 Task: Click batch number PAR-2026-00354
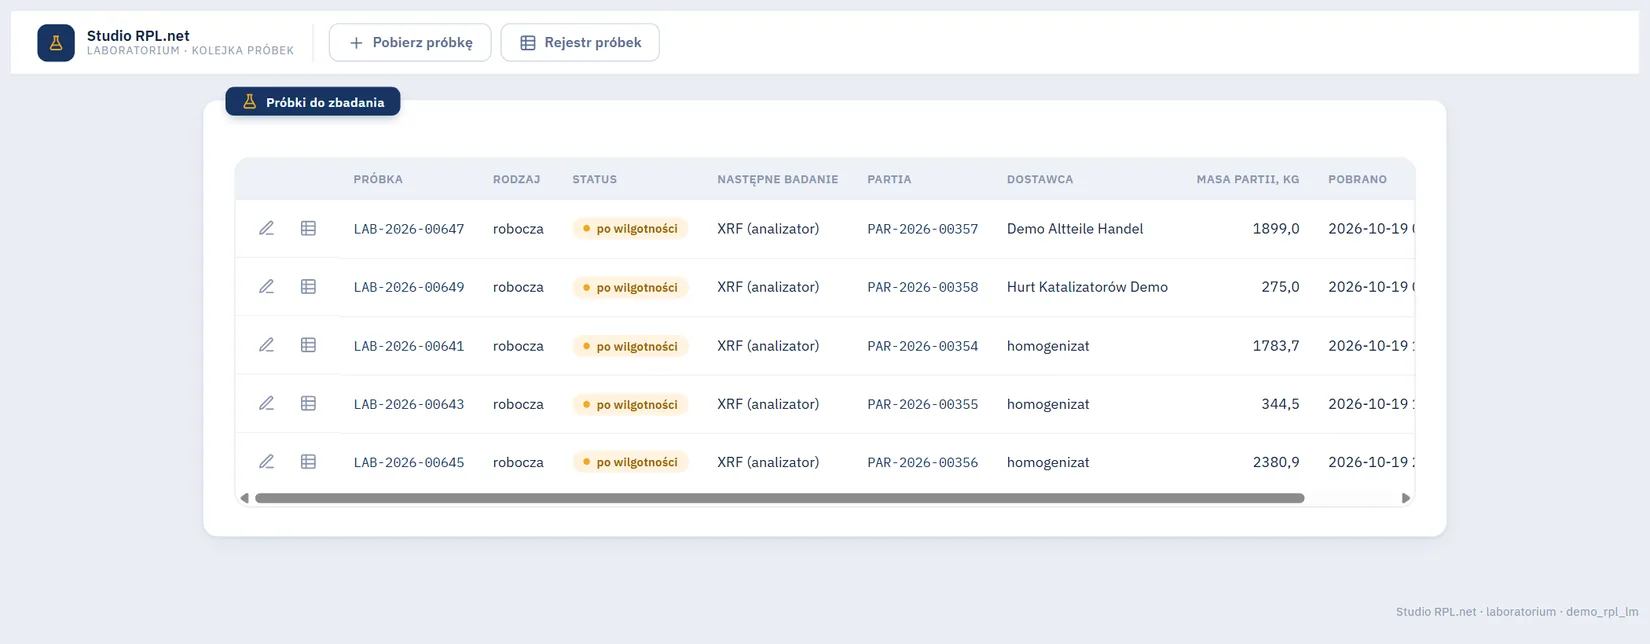coord(923,346)
